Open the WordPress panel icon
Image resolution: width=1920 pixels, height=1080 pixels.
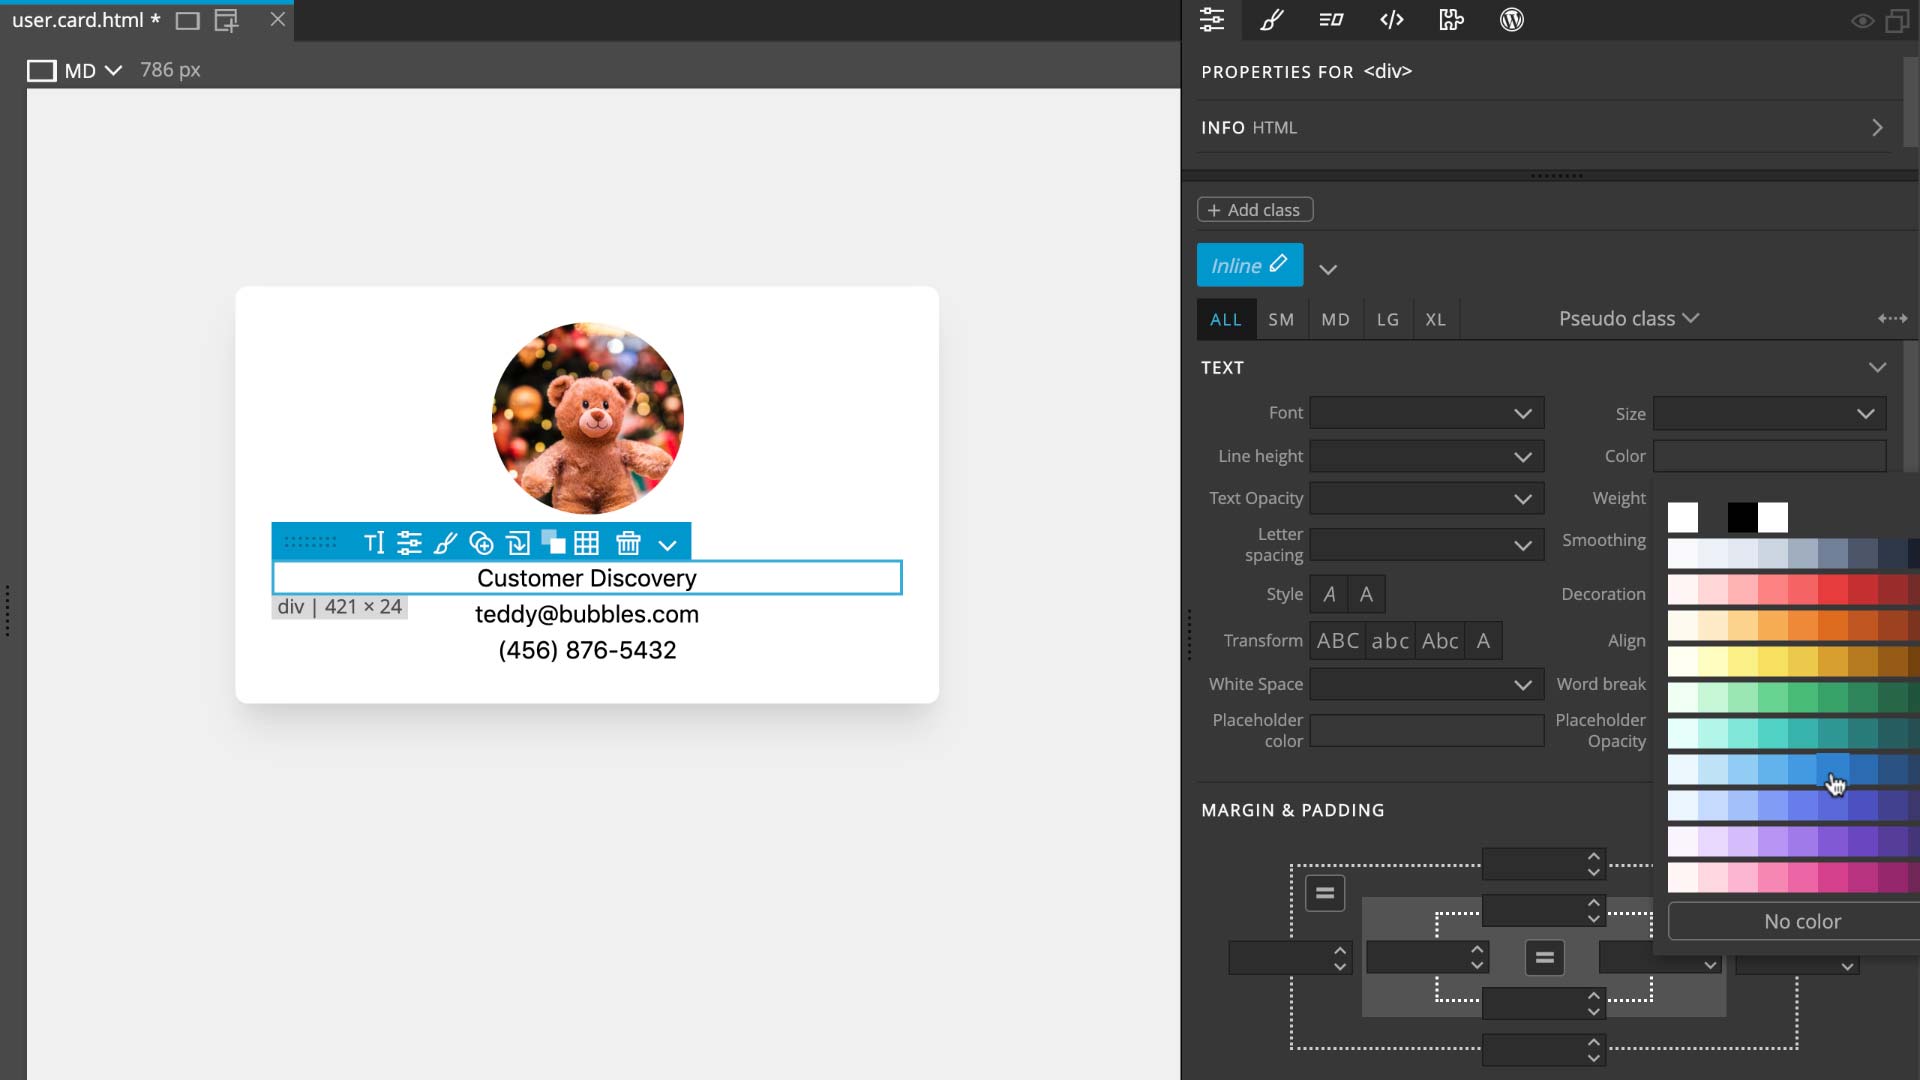pos(1511,20)
